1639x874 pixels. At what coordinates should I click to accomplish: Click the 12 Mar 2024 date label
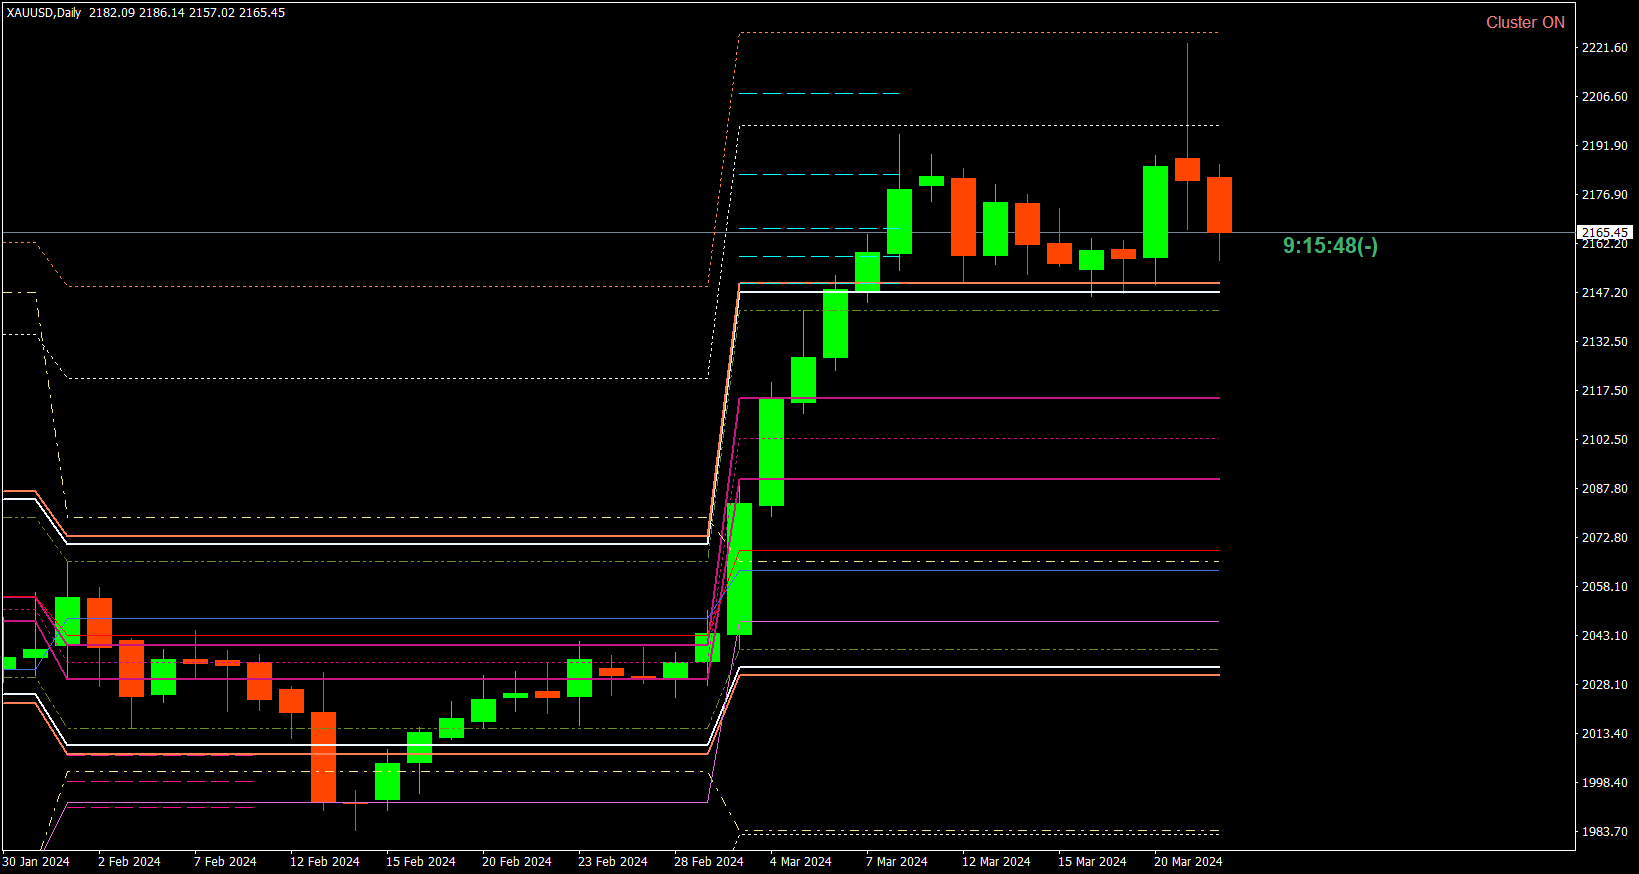[x=996, y=862]
